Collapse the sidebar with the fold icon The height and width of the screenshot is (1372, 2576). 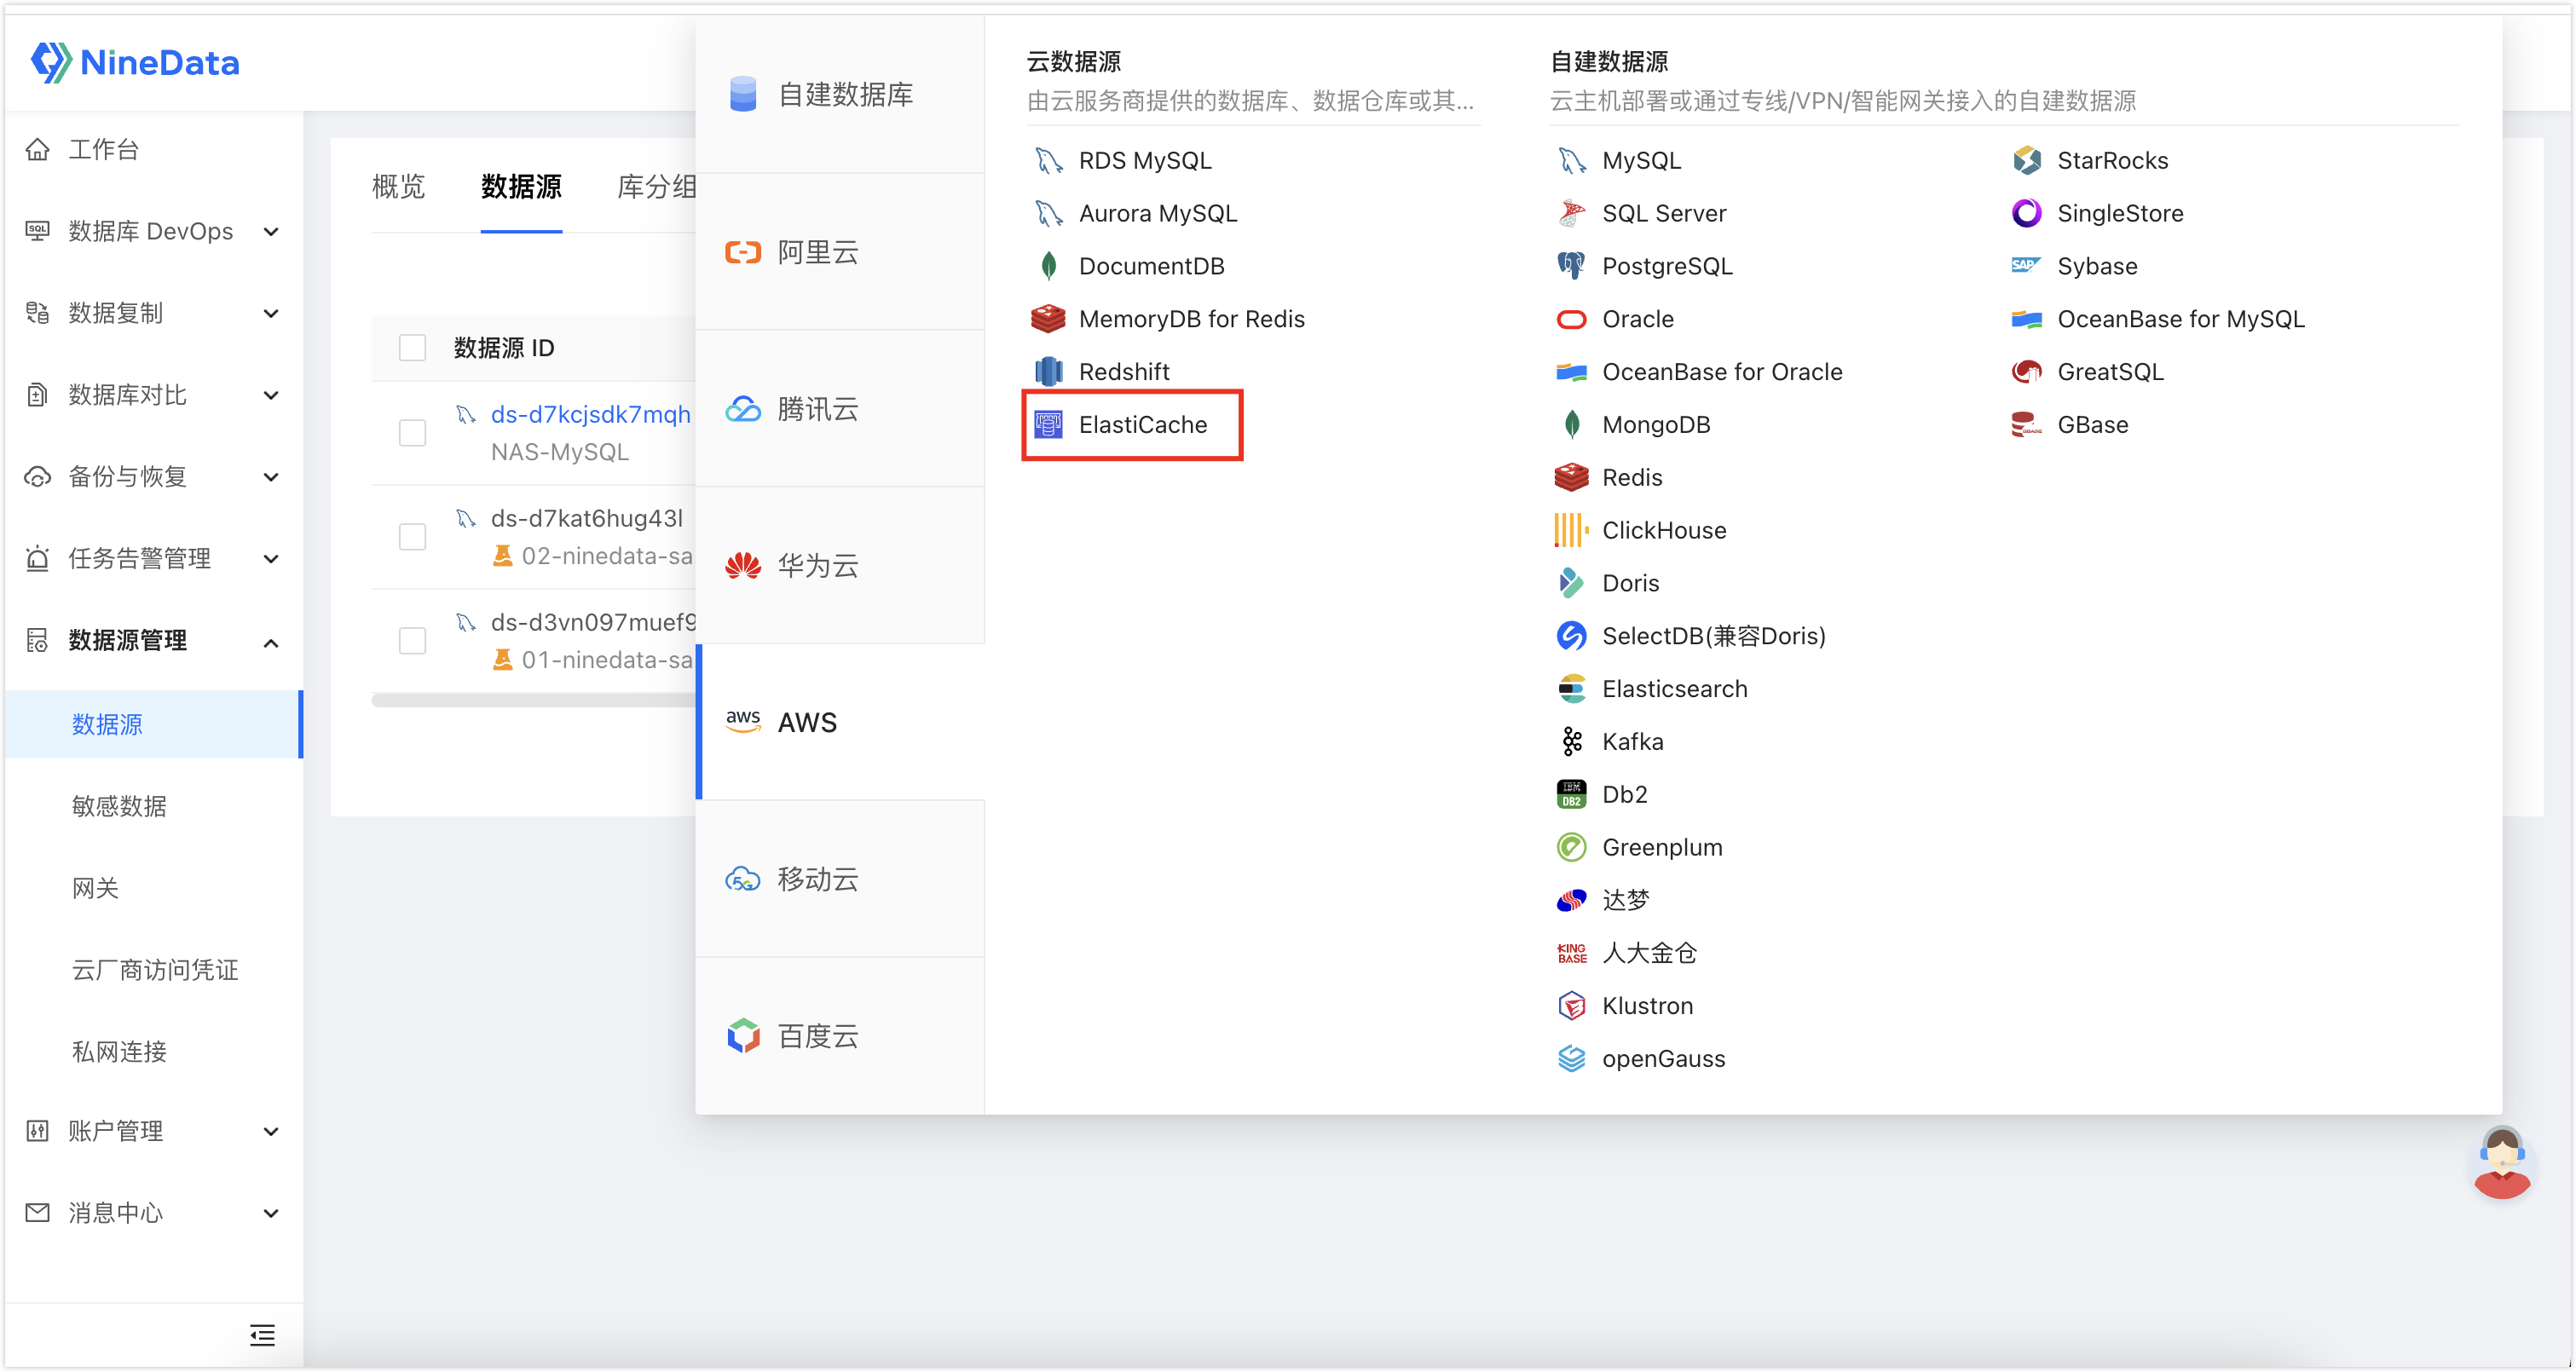(x=262, y=1335)
